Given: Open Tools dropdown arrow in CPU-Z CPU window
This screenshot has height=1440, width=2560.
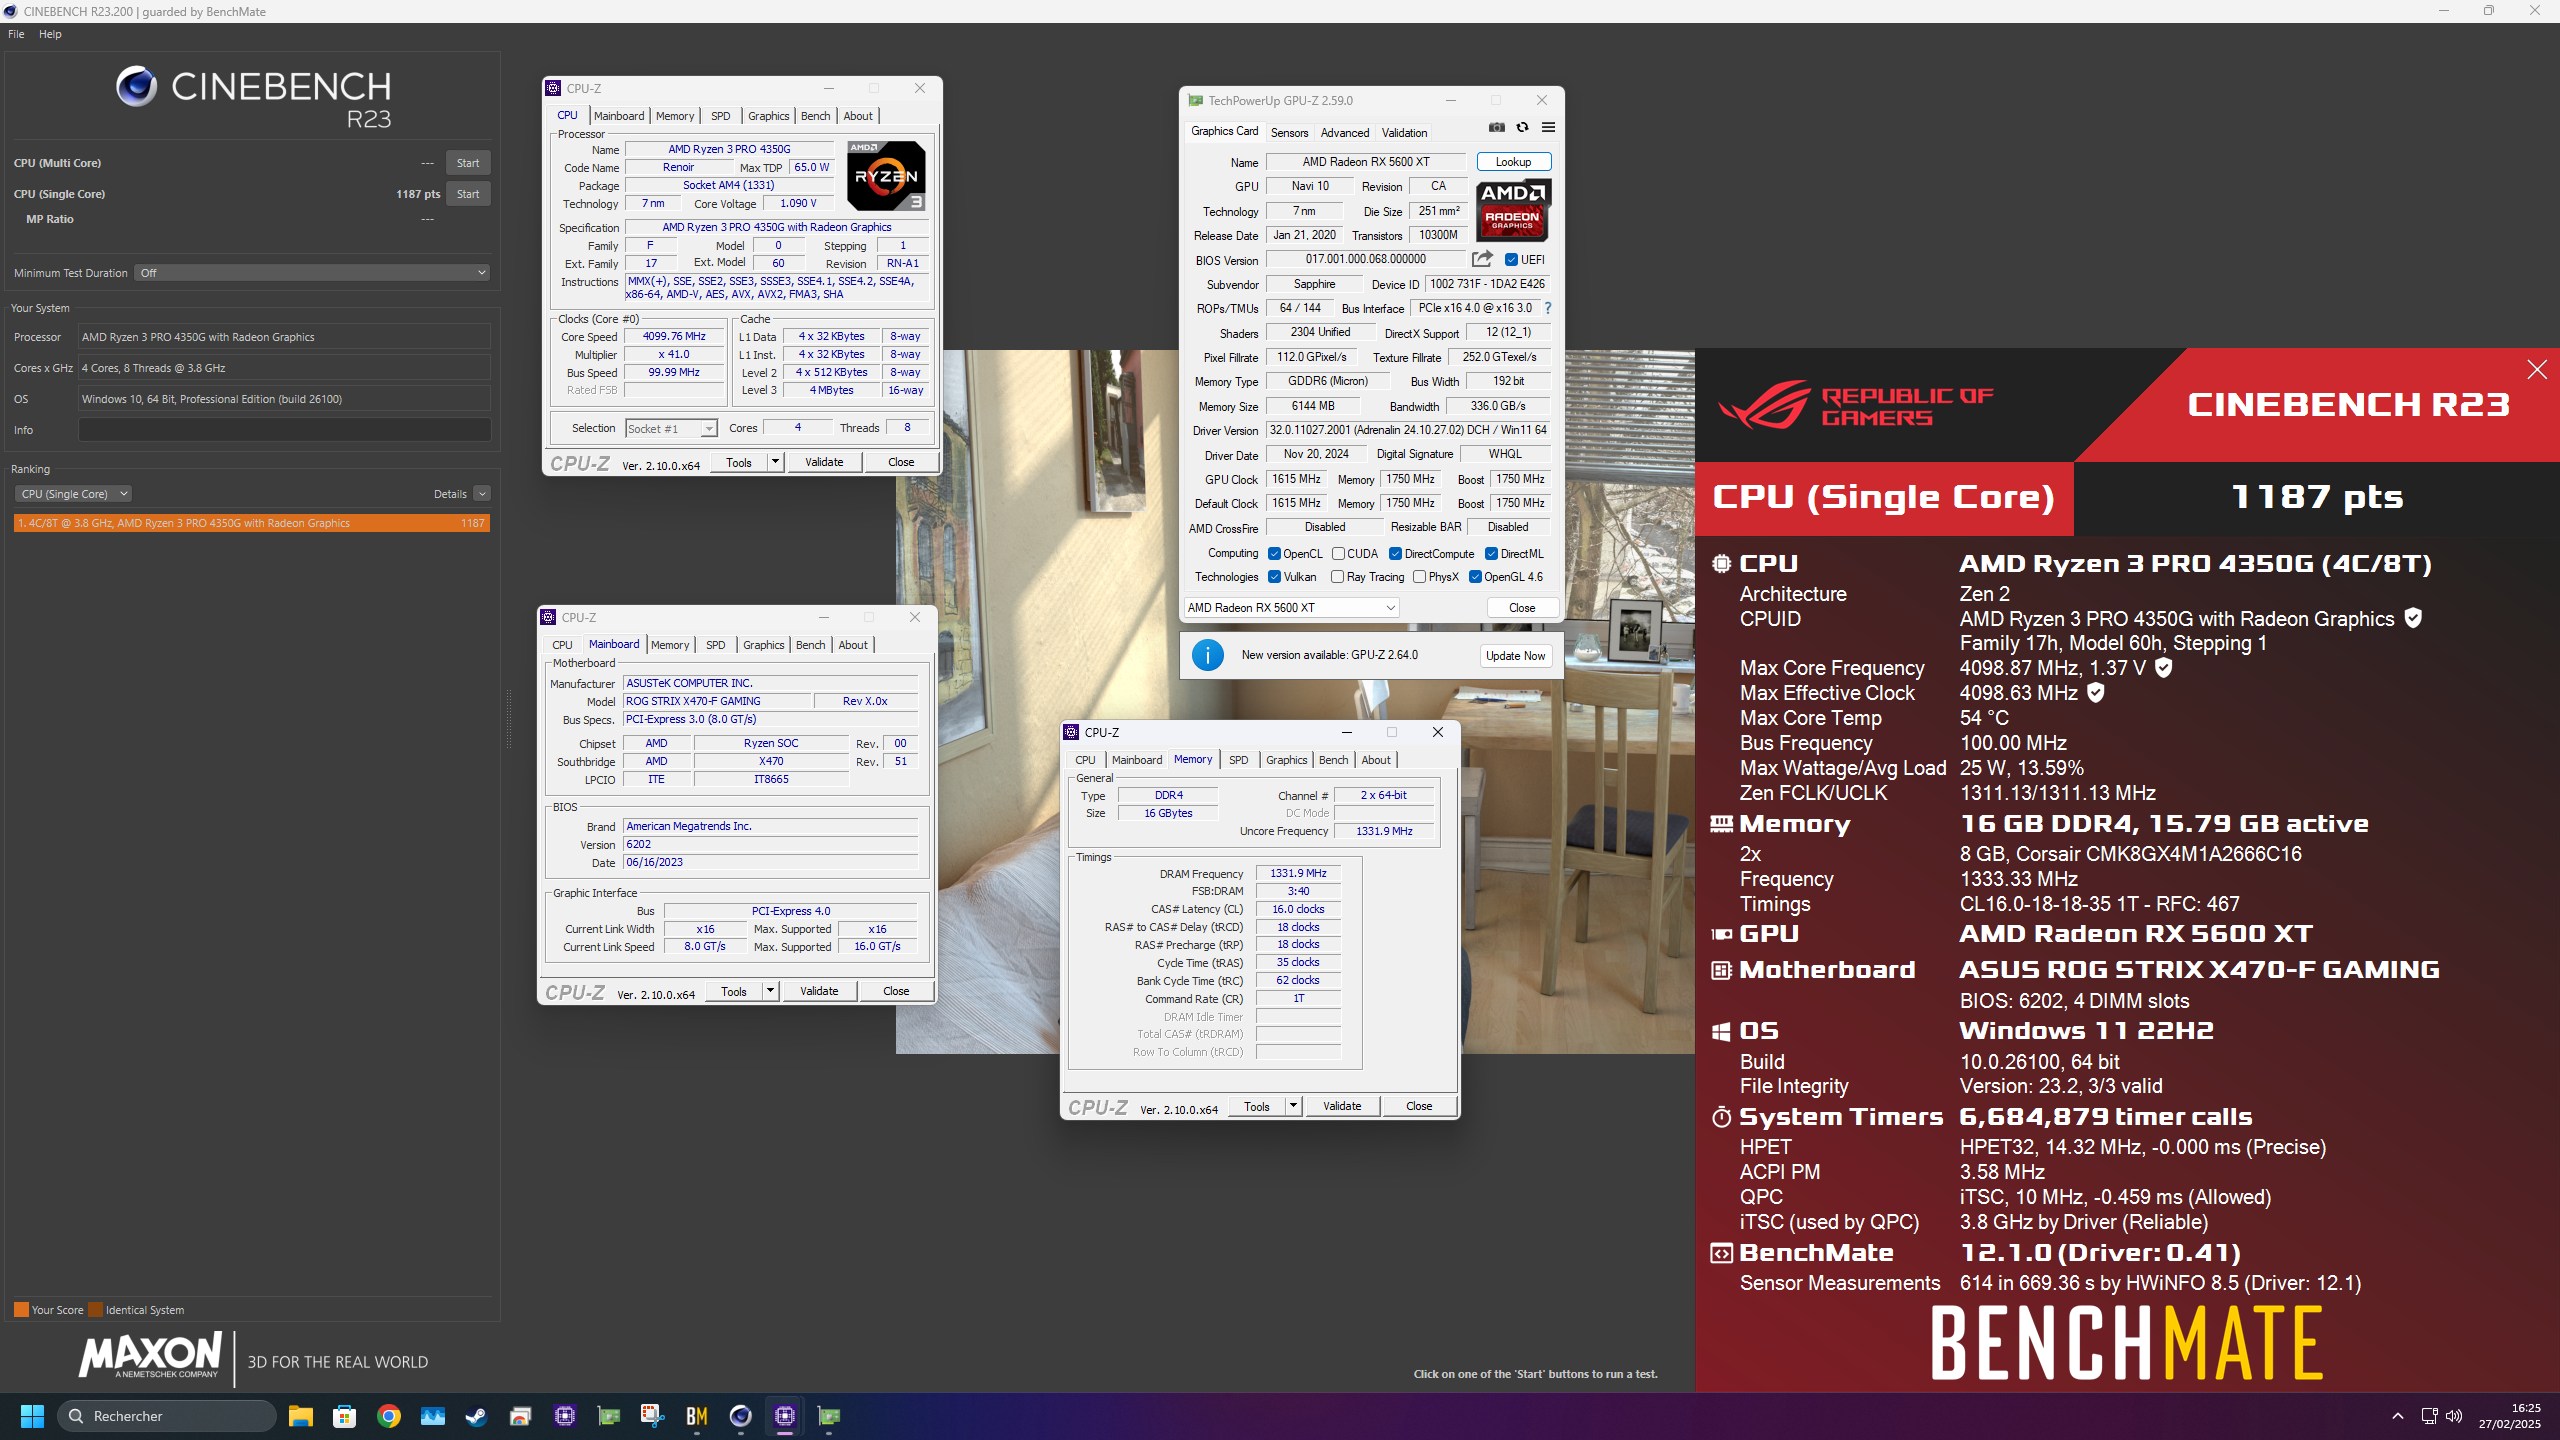Looking at the screenshot, I should pos(775,462).
